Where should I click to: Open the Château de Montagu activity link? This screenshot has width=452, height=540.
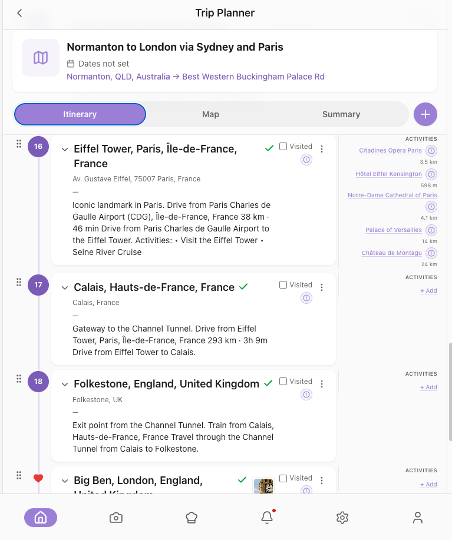point(391,253)
